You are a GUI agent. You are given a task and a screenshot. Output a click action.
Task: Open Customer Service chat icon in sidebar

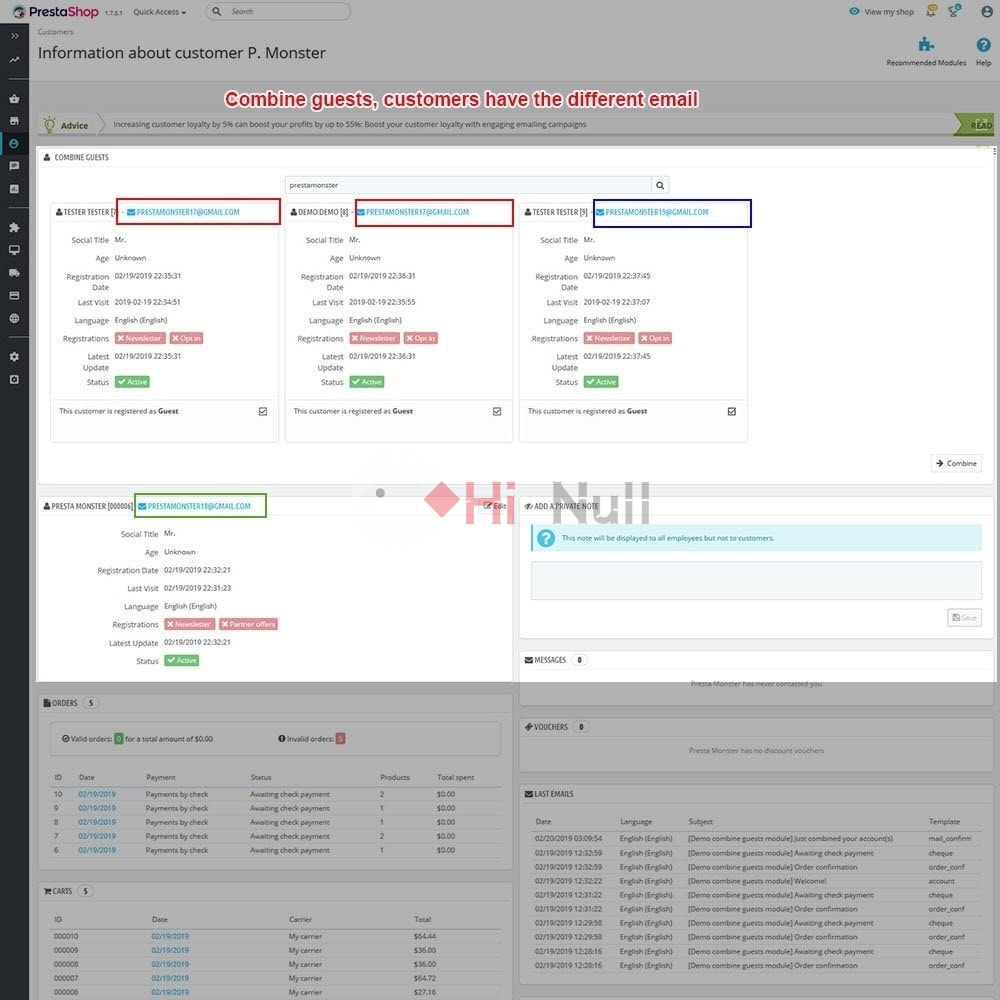click(x=14, y=166)
